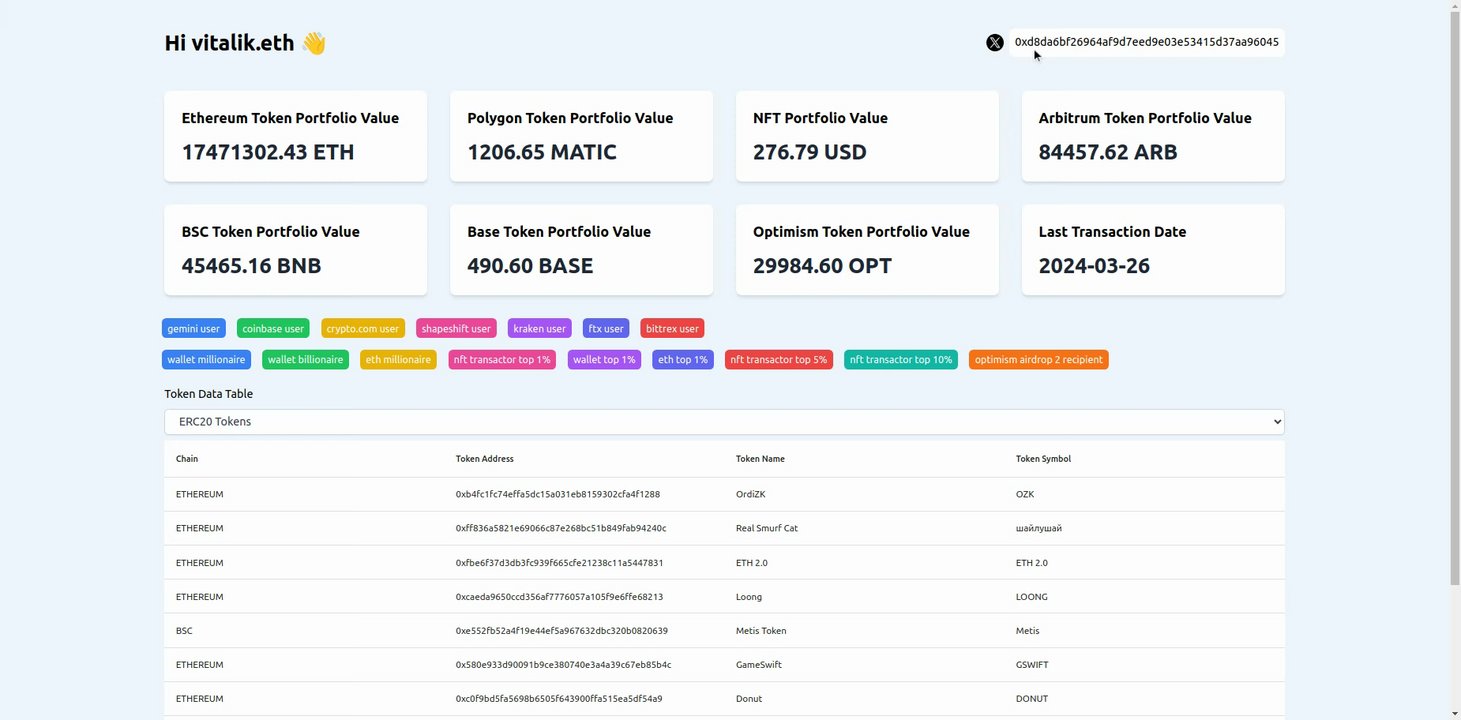This screenshot has height=720, width=1461.
Task: Click the Loong token name cell
Action: (x=749, y=597)
